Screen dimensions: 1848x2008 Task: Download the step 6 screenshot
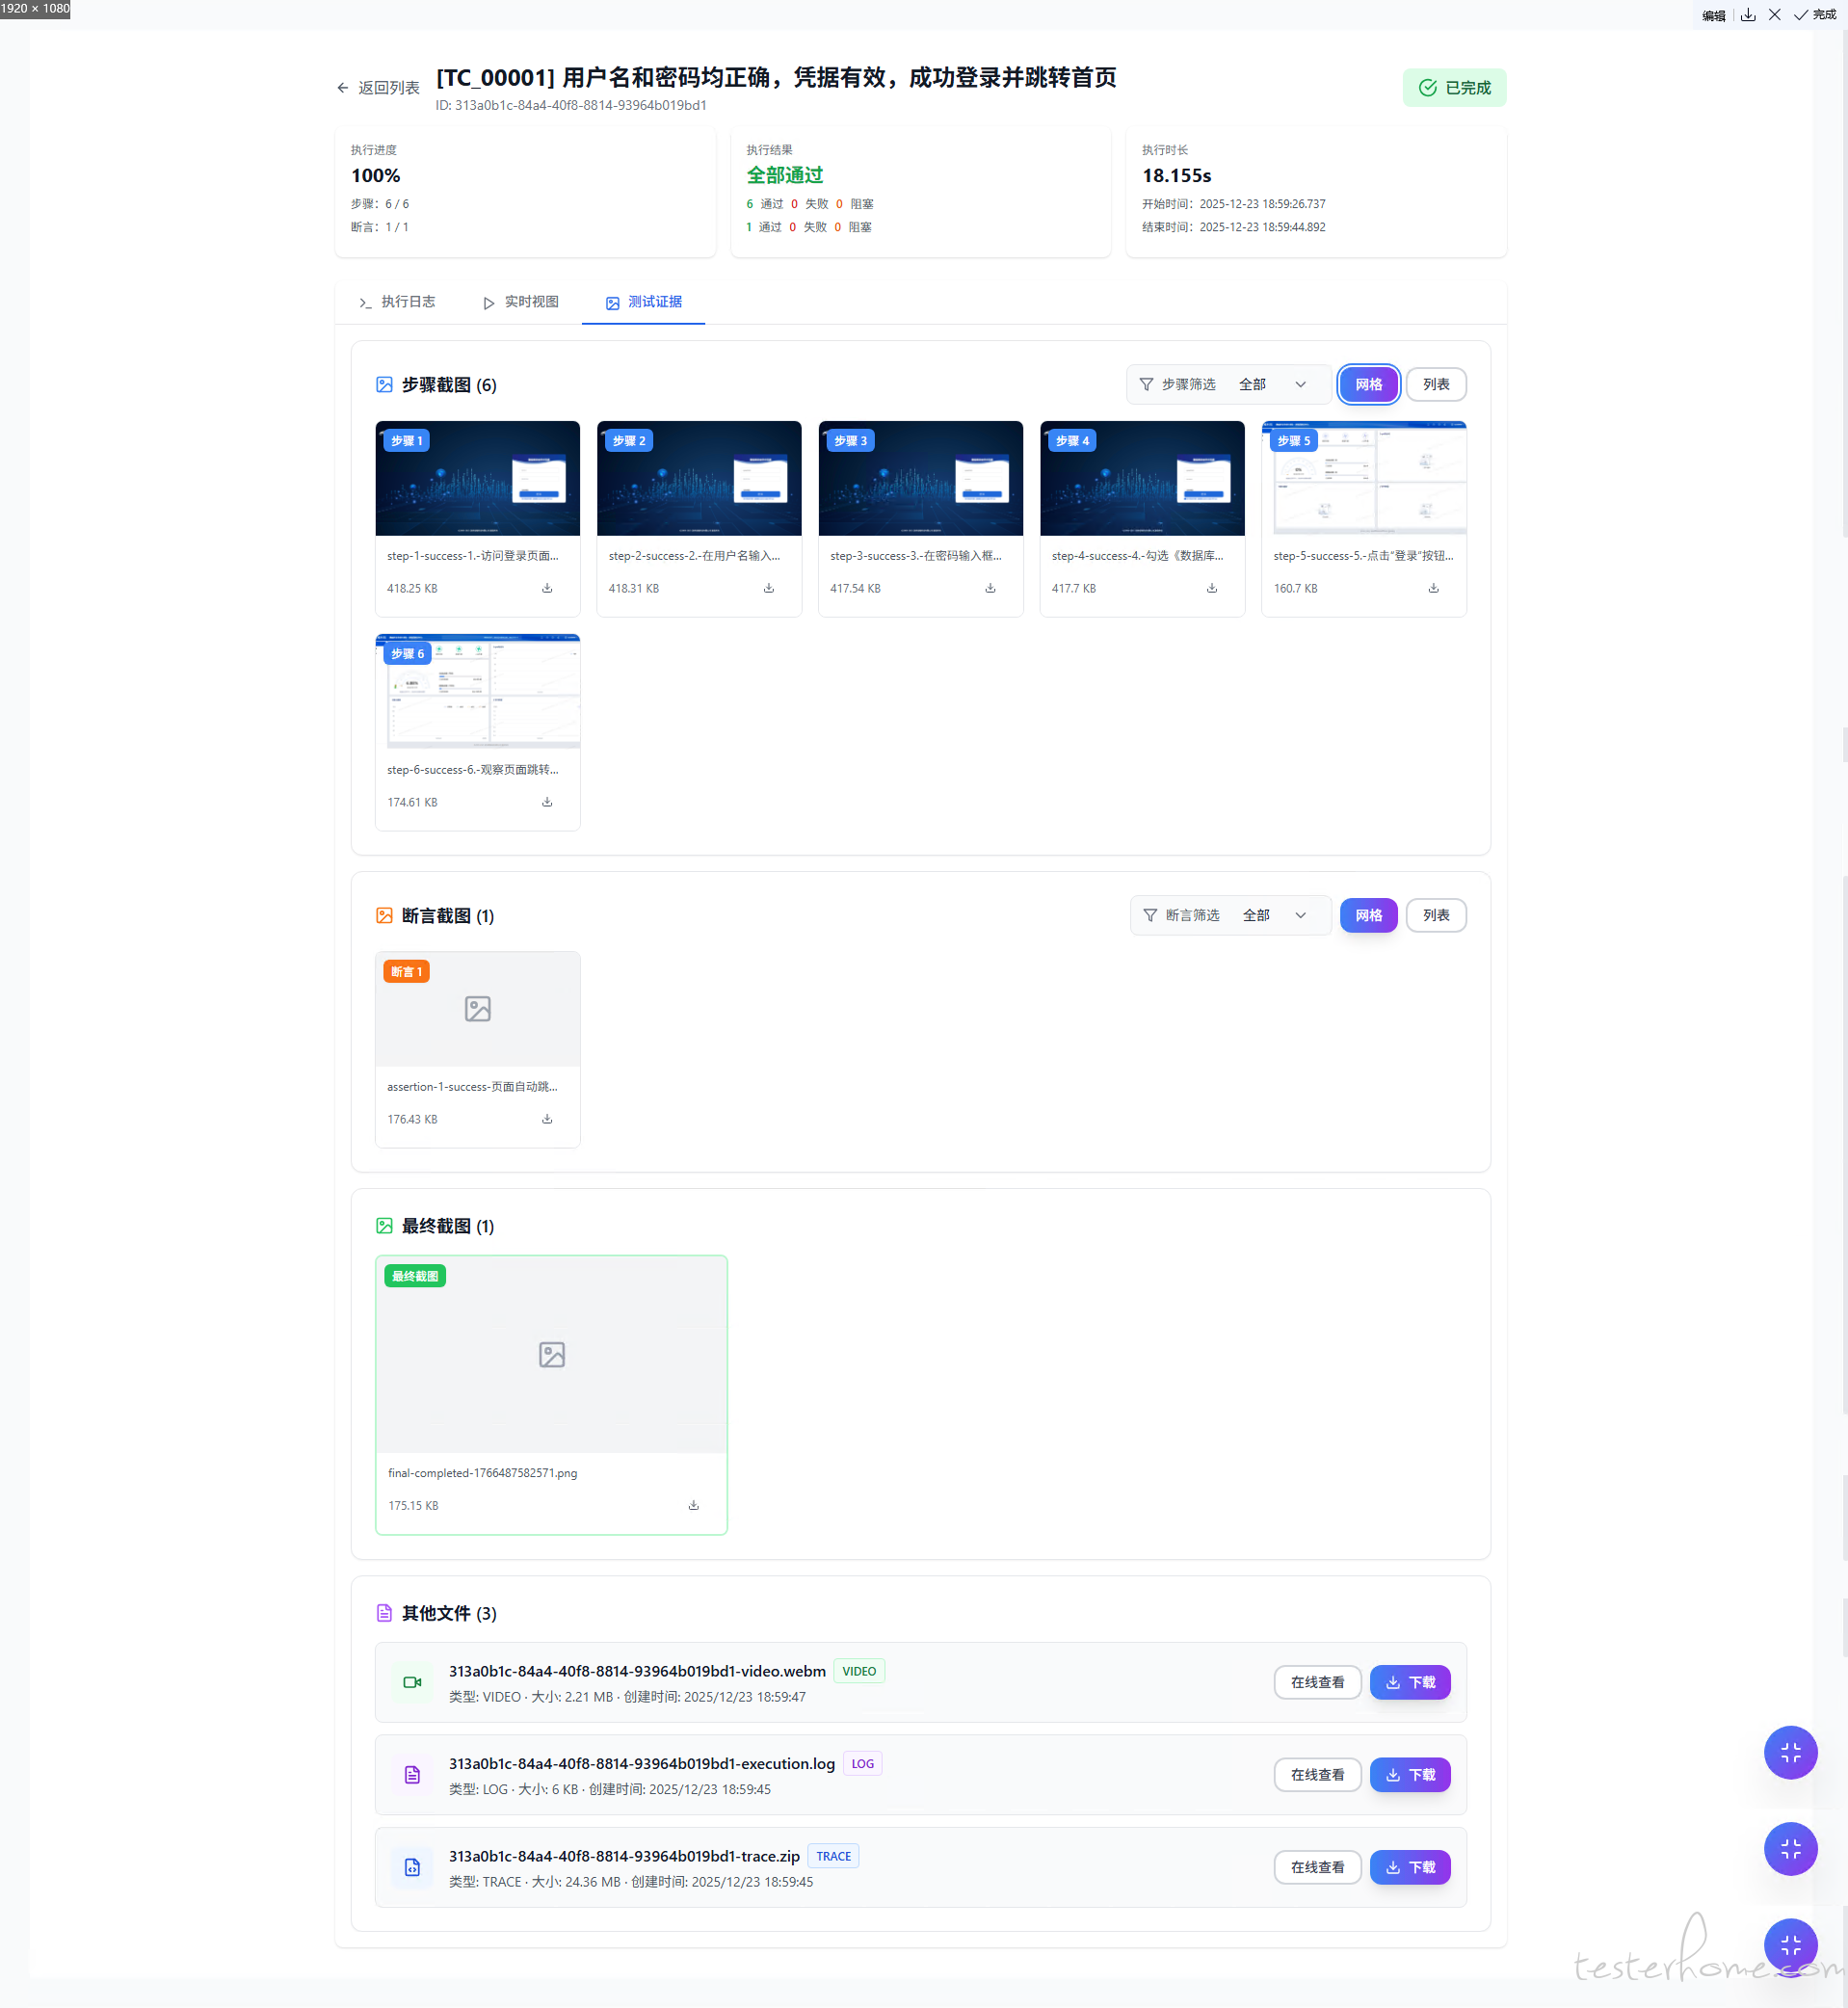[x=547, y=802]
